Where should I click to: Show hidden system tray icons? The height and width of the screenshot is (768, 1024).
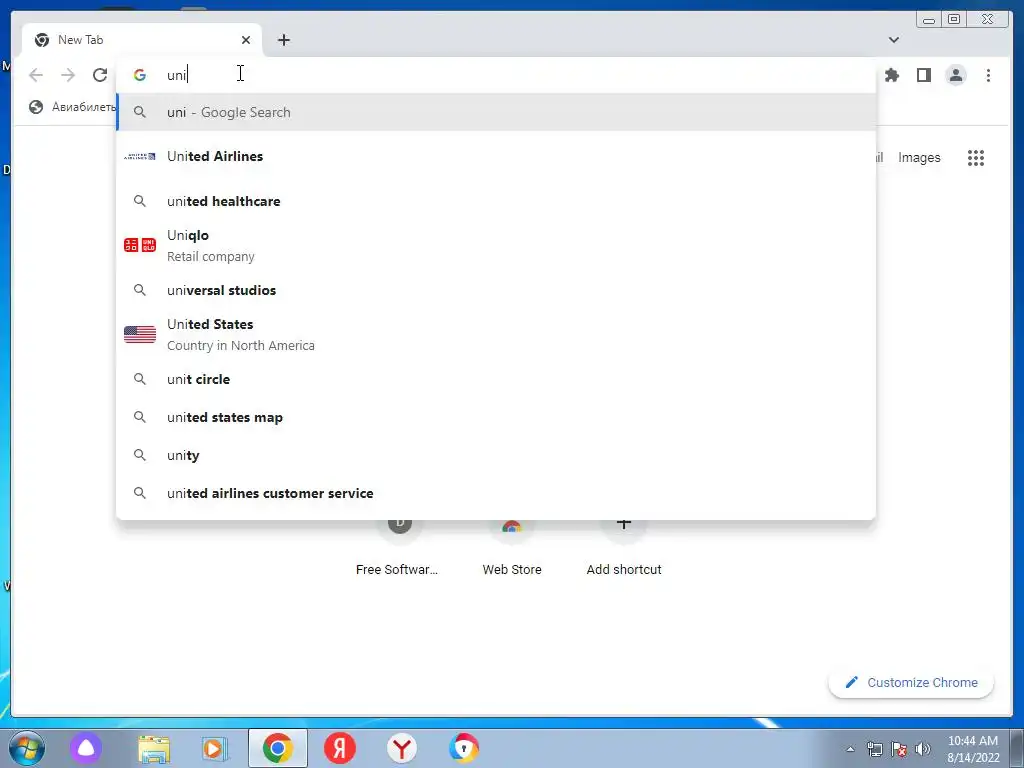850,749
